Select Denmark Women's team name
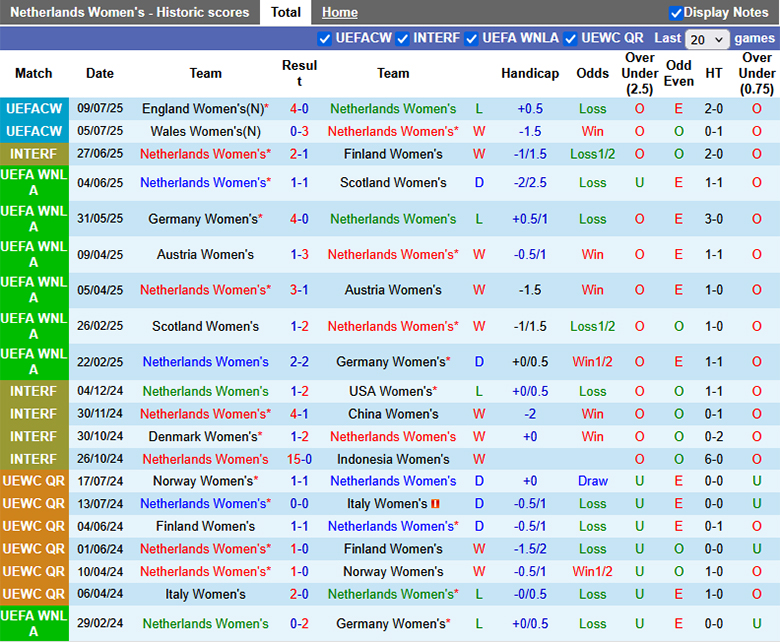The height and width of the screenshot is (642, 780). tap(205, 437)
